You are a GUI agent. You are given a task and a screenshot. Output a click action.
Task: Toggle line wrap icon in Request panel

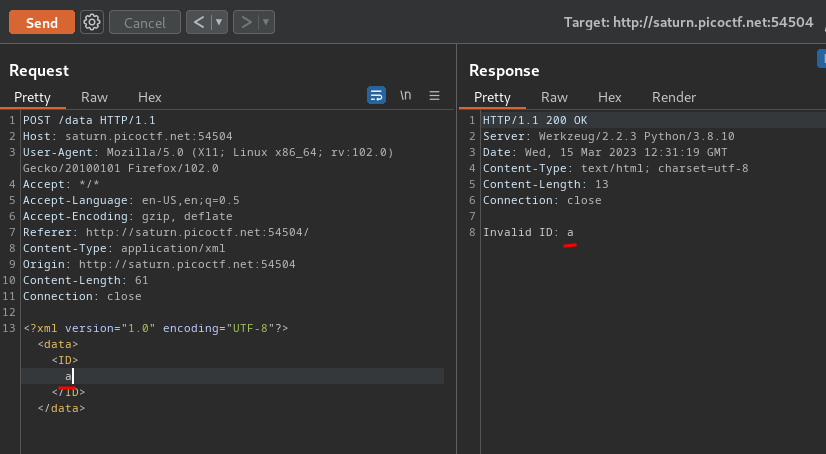(376, 95)
